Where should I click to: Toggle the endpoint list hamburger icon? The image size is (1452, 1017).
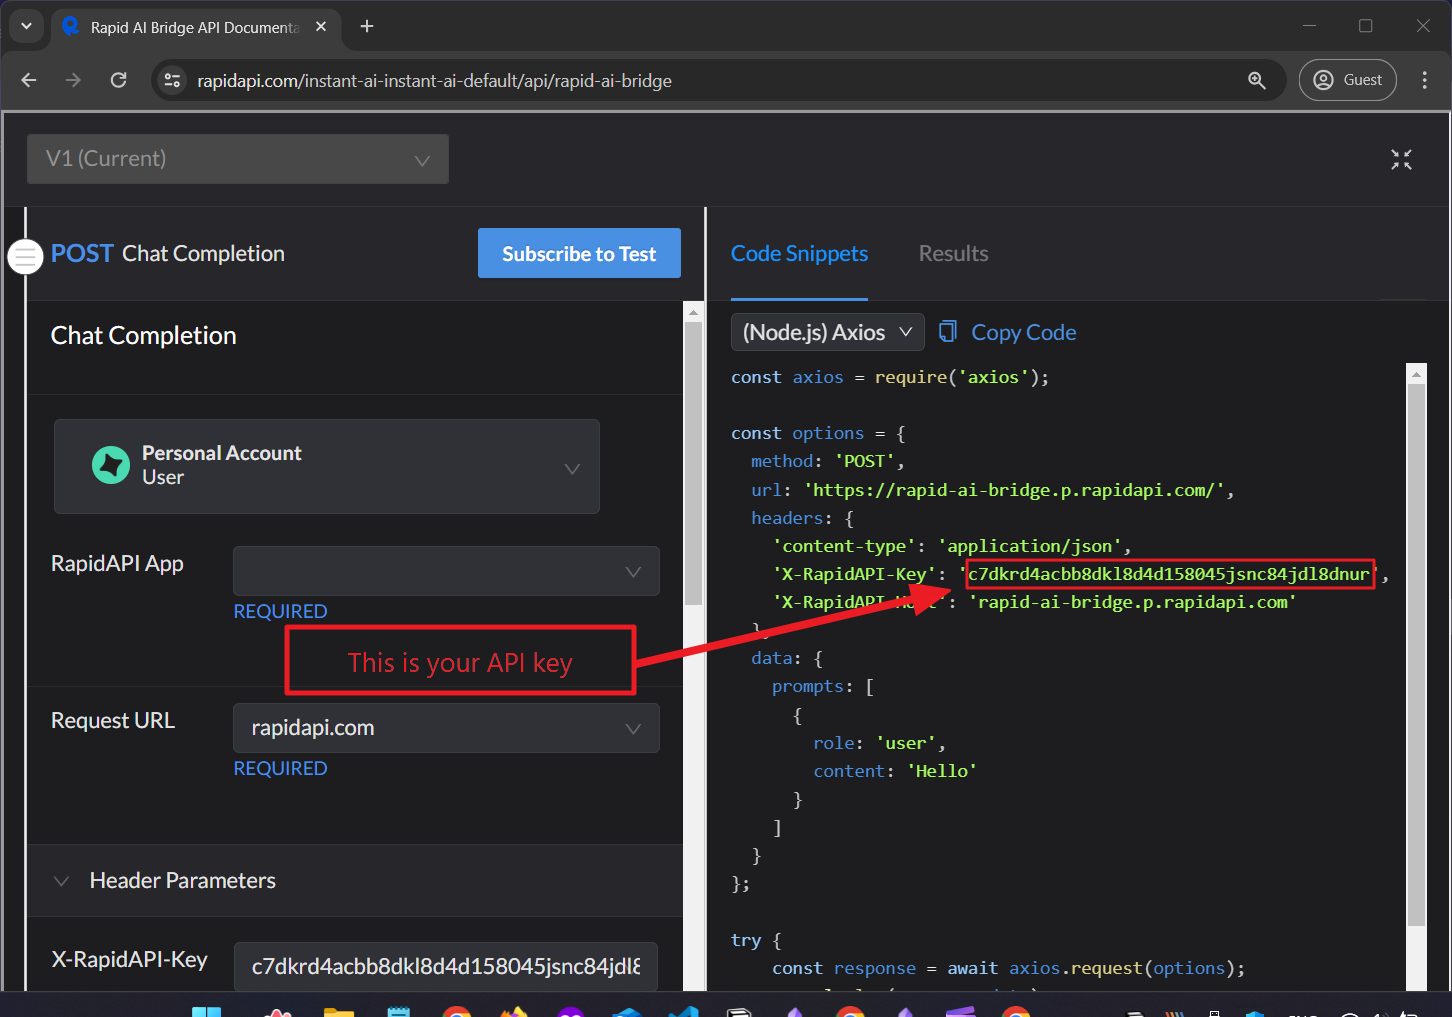tap(25, 257)
